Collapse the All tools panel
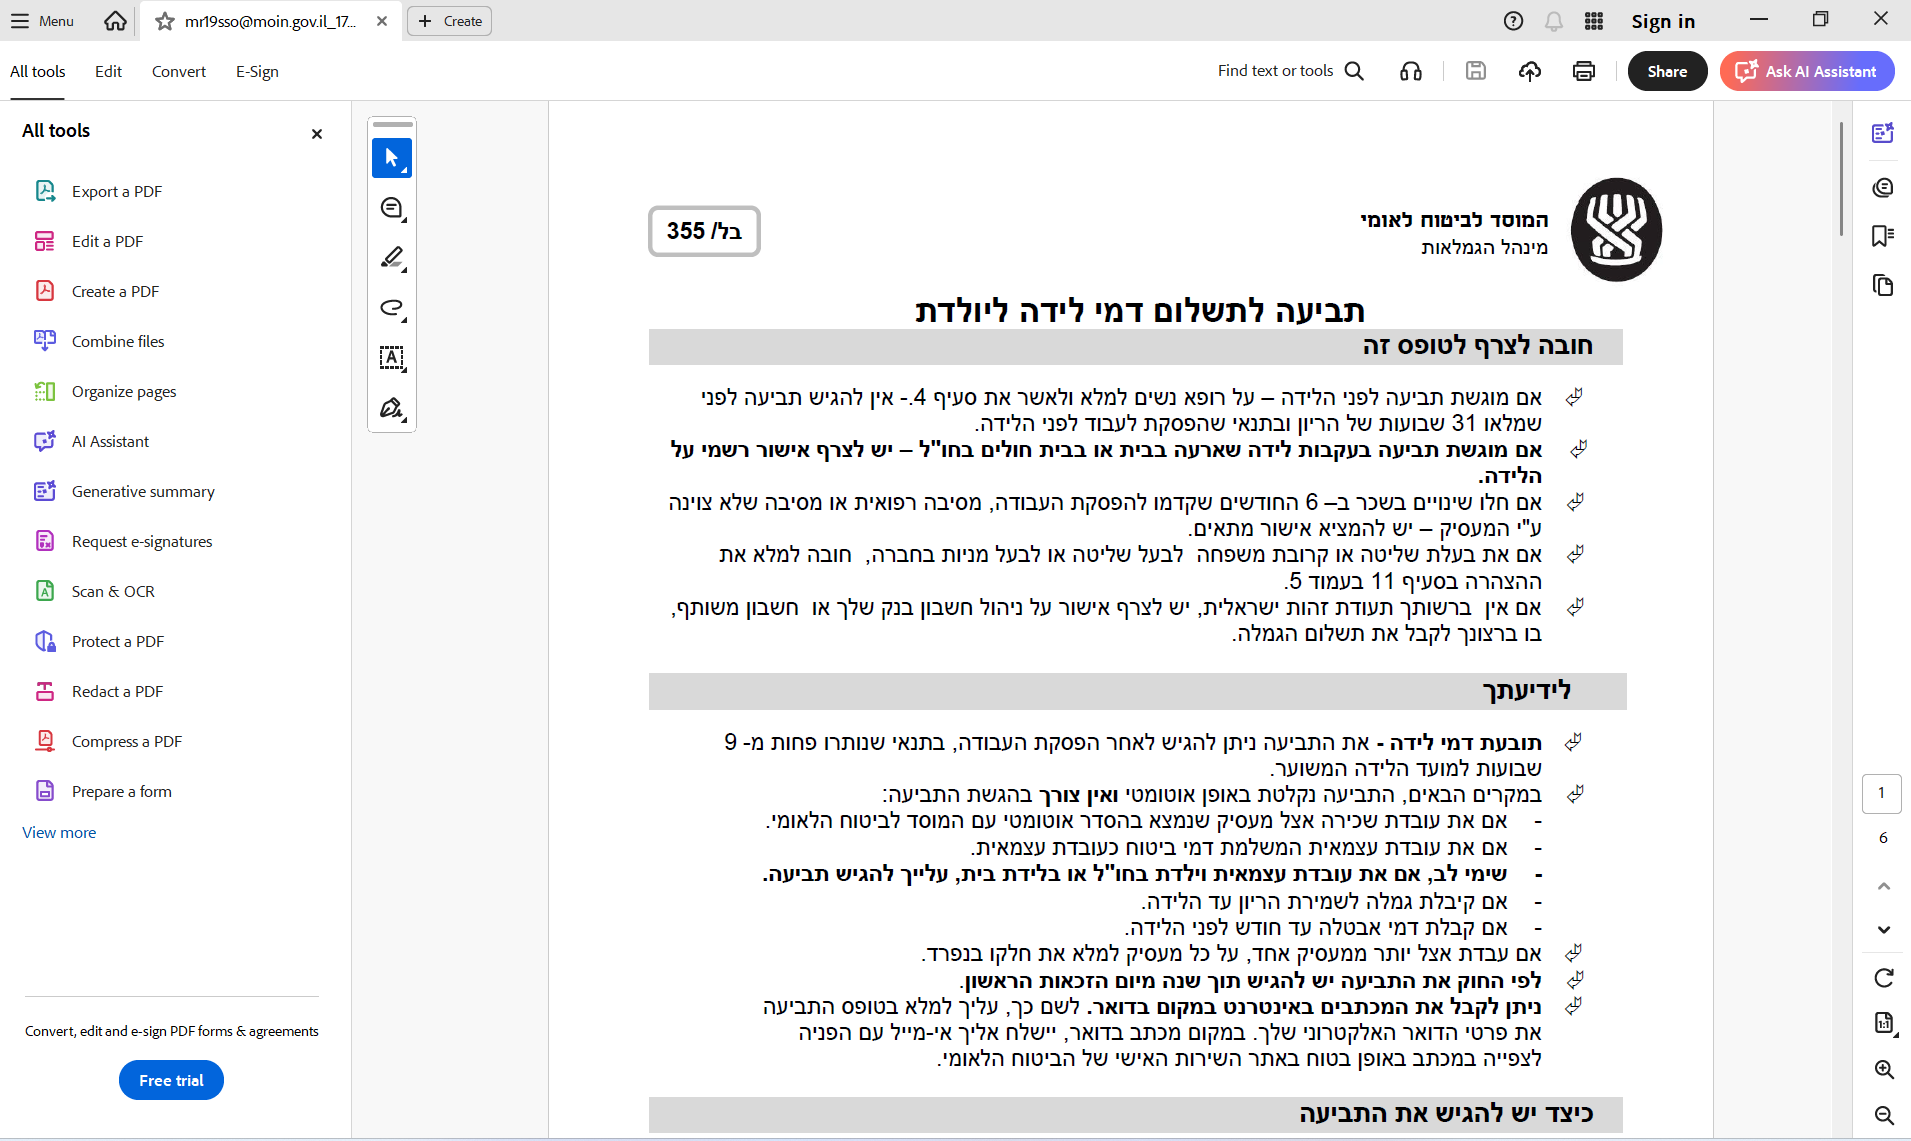 pos(316,133)
